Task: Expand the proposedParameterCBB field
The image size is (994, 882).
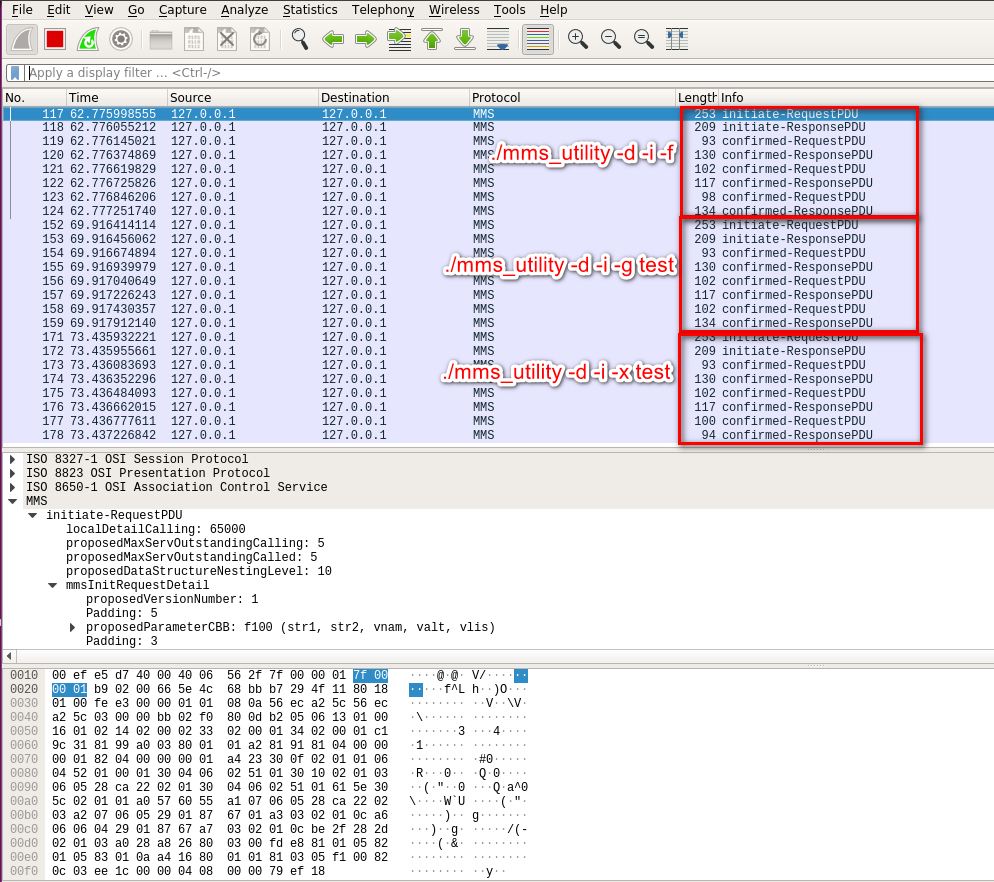Action: (x=72, y=627)
